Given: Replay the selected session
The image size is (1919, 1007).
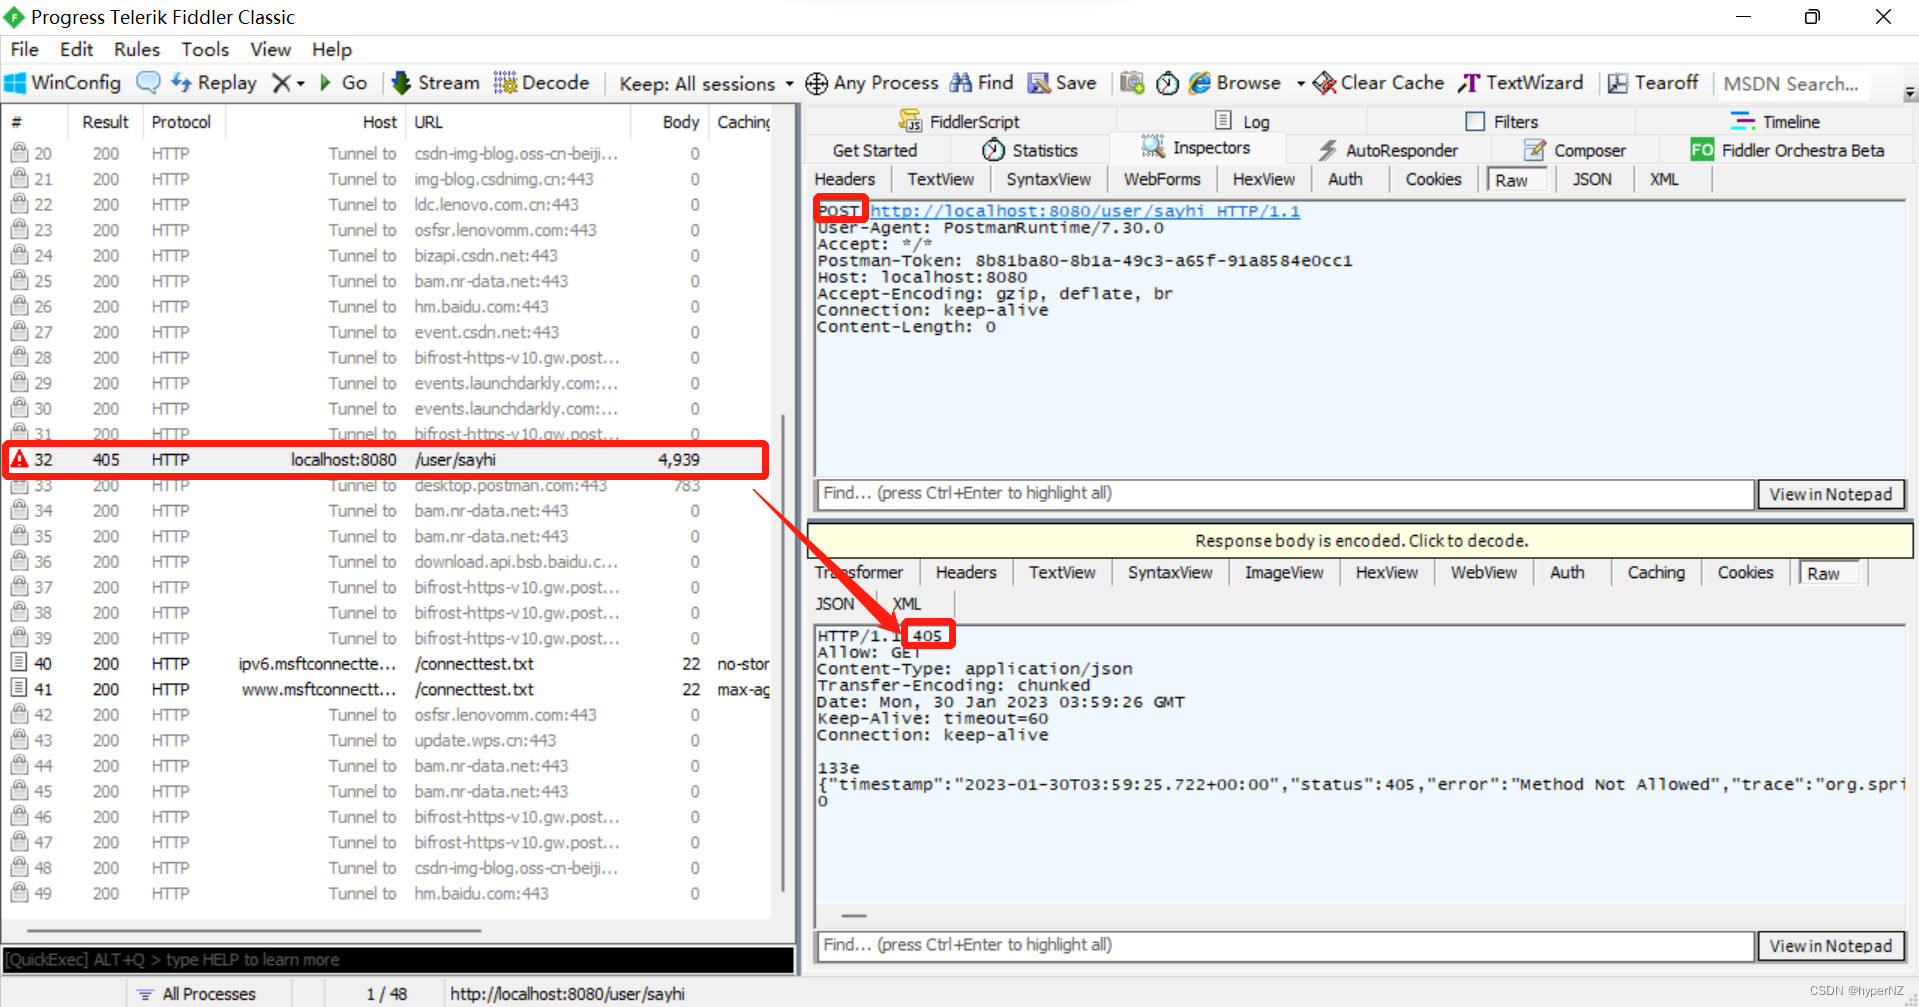Looking at the screenshot, I should click(x=214, y=83).
